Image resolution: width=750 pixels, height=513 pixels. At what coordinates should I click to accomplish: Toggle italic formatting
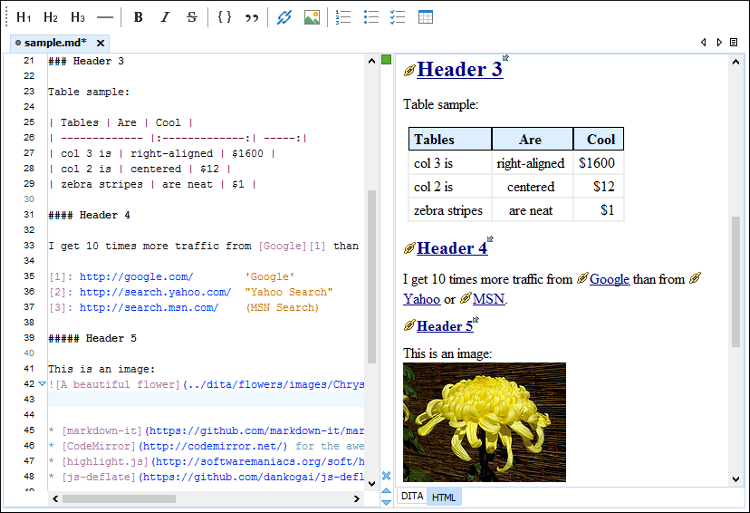(x=165, y=17)
